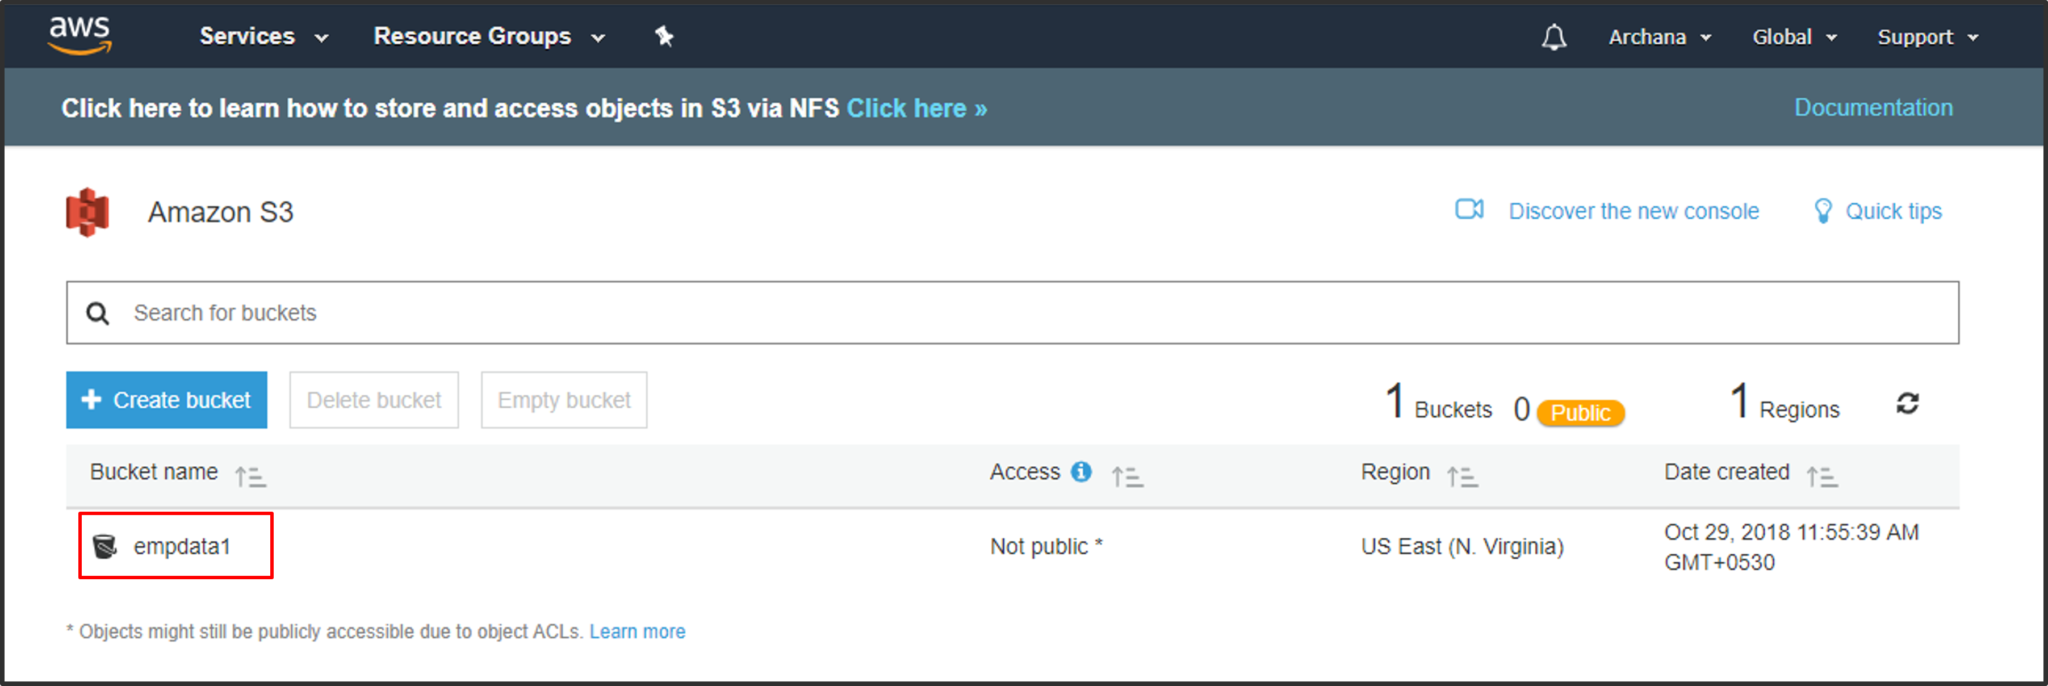The width and height of the screenshot is (2048, 686).
Task: Click the Delete bucket button
Action: [374, 400]
